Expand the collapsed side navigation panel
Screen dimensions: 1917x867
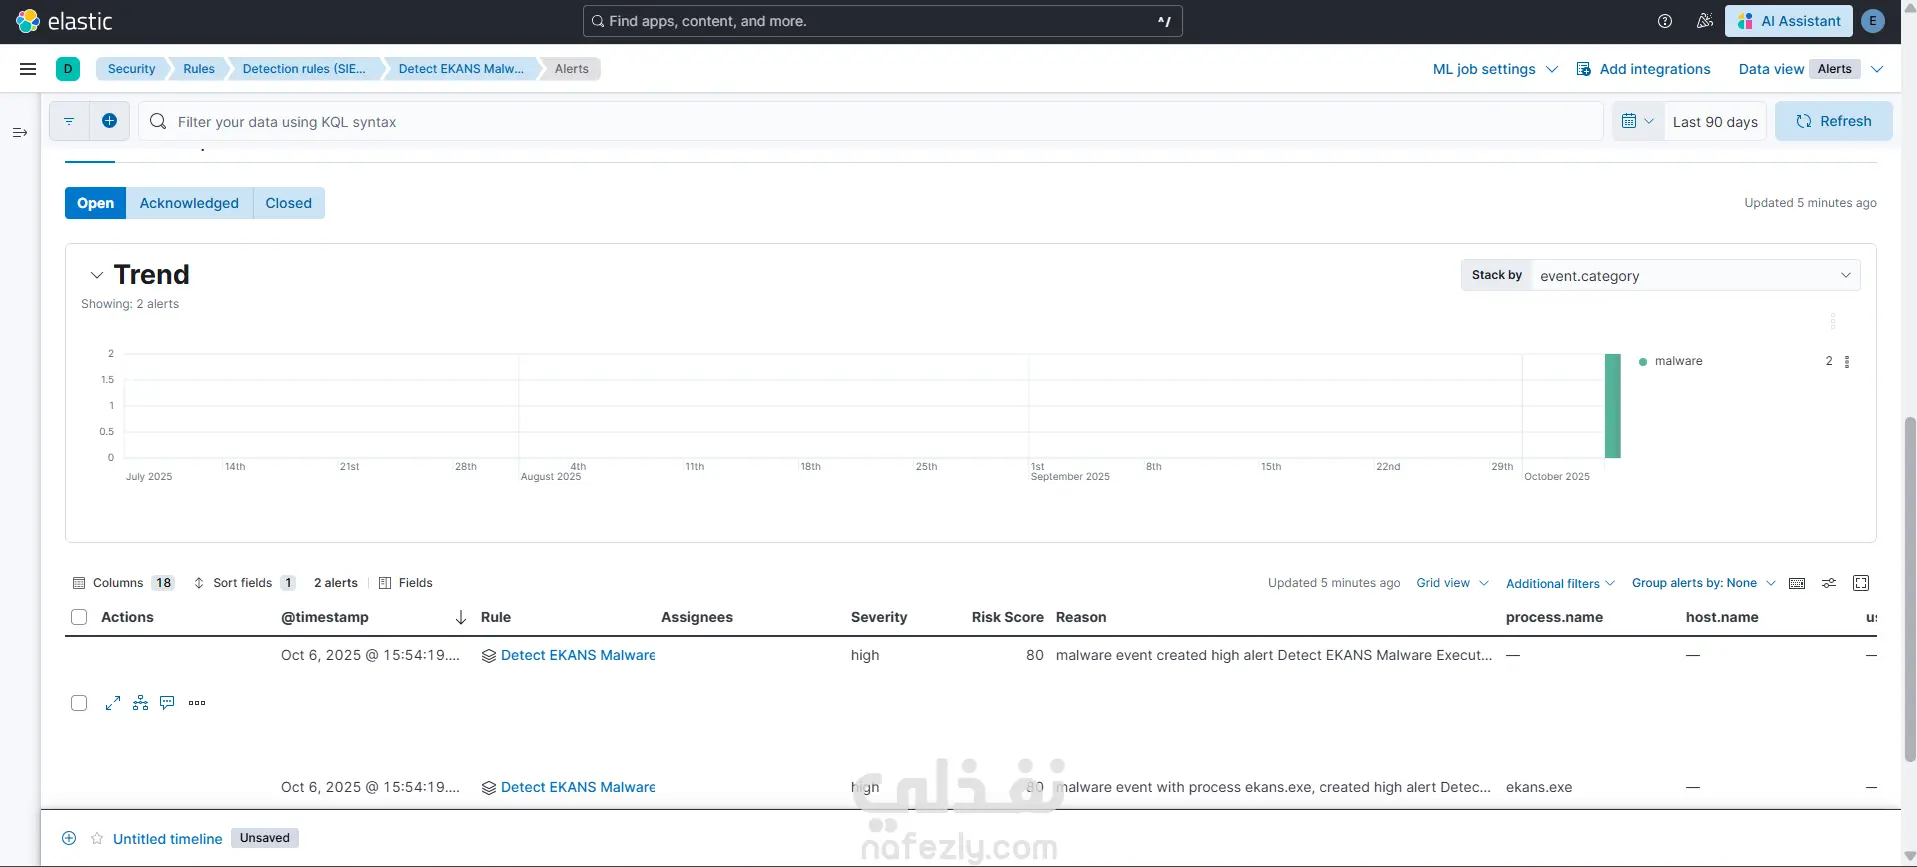point(20,132)
